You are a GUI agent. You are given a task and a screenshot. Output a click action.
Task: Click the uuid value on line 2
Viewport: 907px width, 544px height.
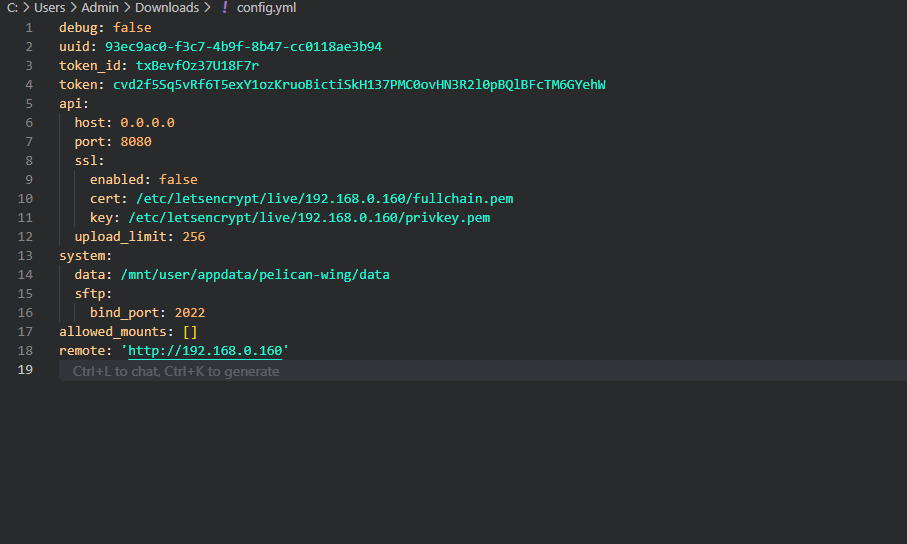[x=244, y=47]
